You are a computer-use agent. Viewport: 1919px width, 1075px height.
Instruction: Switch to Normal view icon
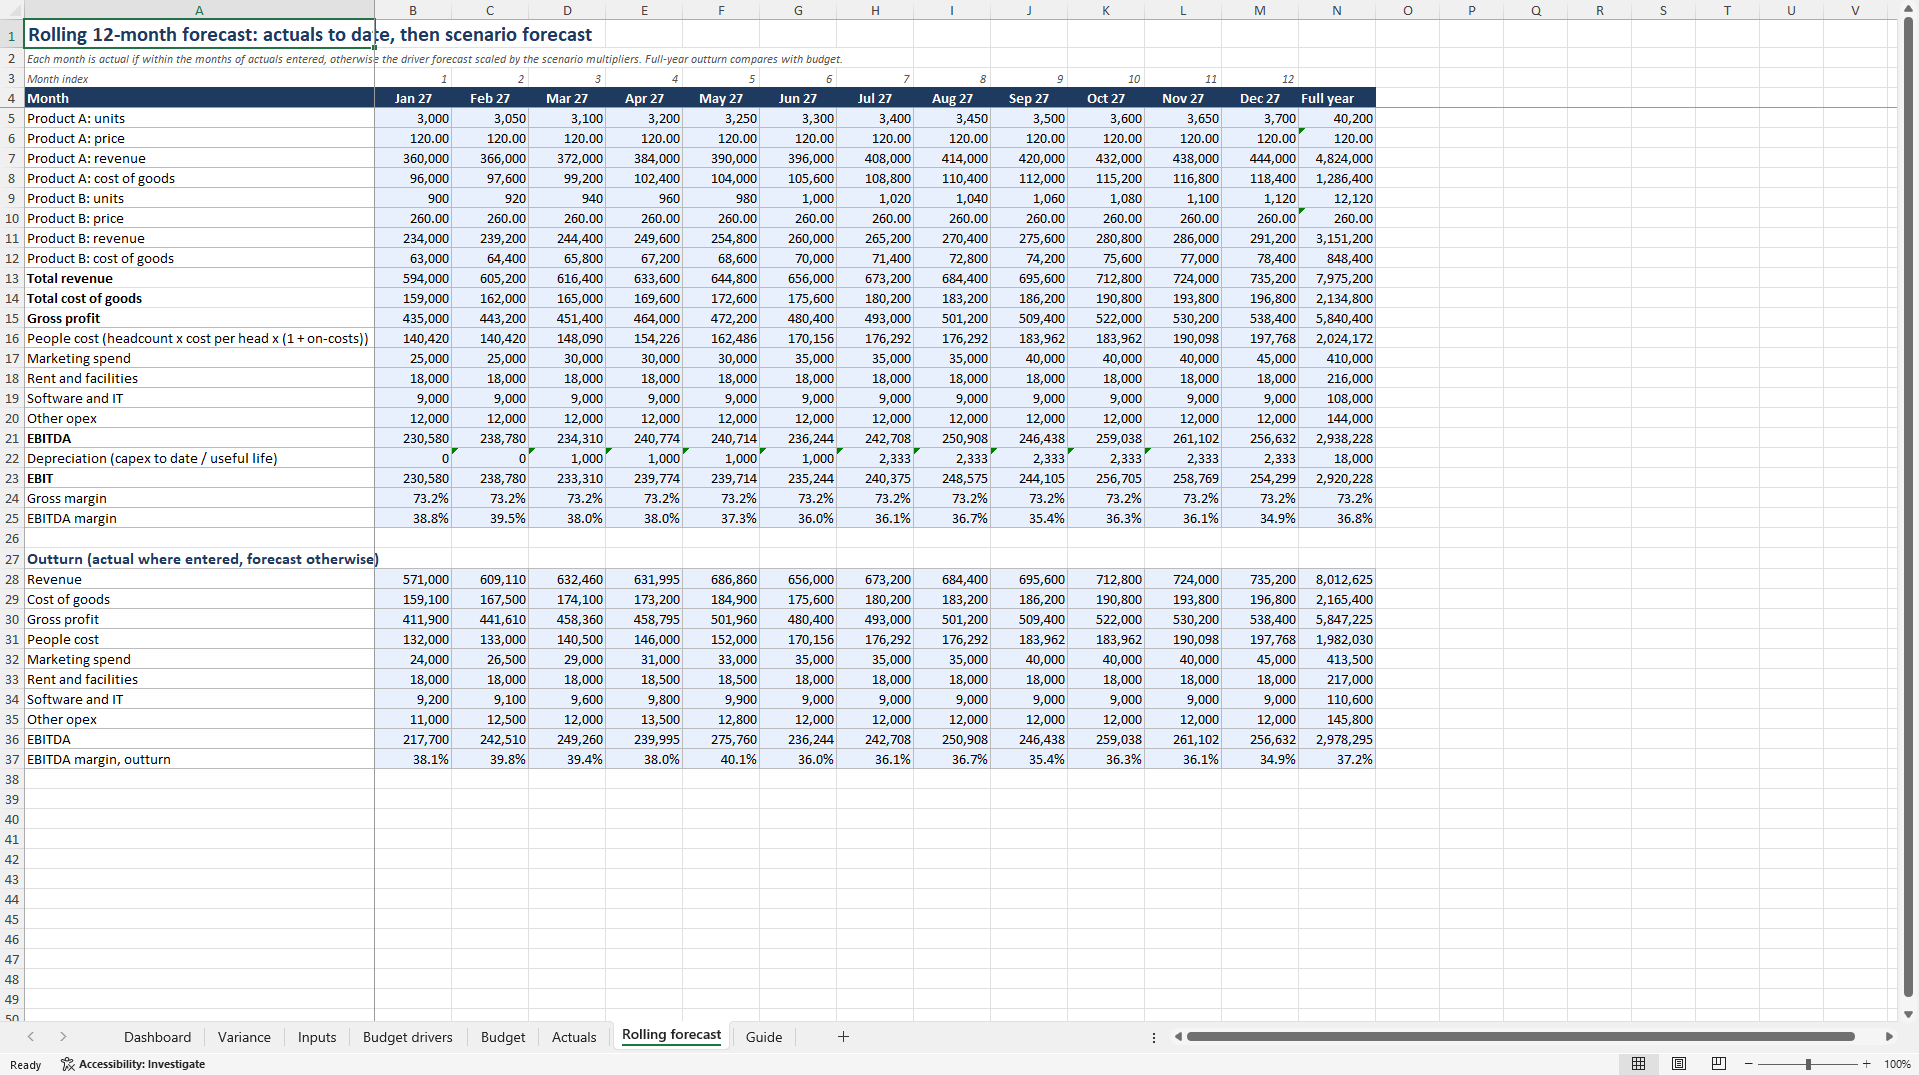tap(1638, 1064)
